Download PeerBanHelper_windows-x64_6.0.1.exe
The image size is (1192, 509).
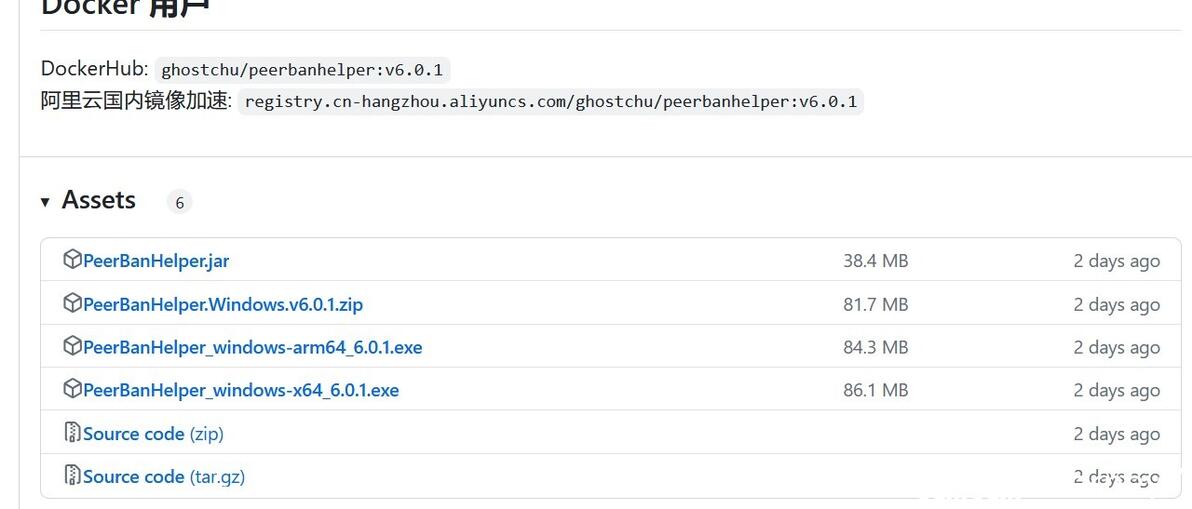(x=240, y=390)
